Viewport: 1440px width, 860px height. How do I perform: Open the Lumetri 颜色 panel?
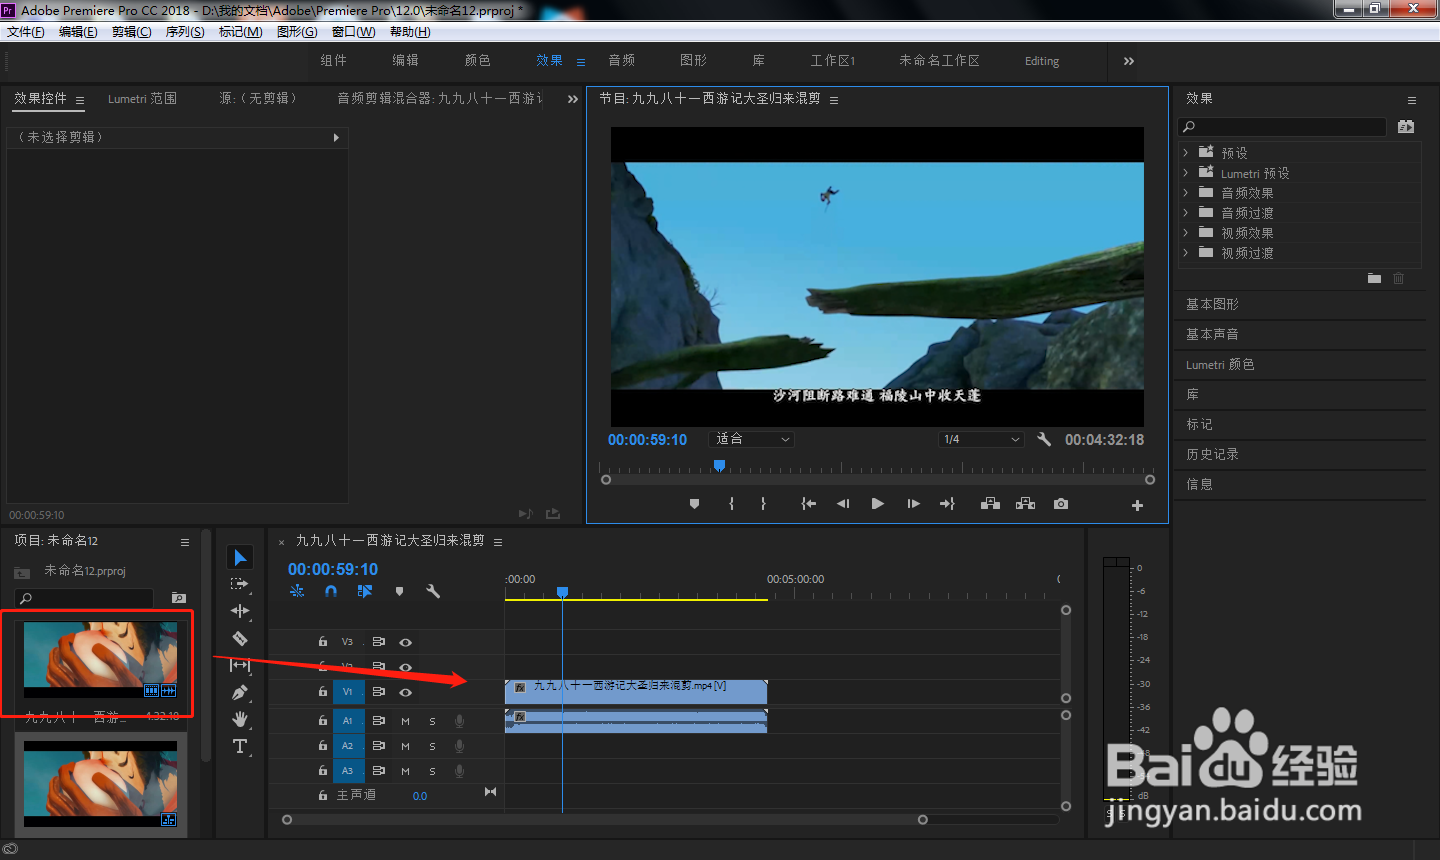click(x=1220, y=365)
